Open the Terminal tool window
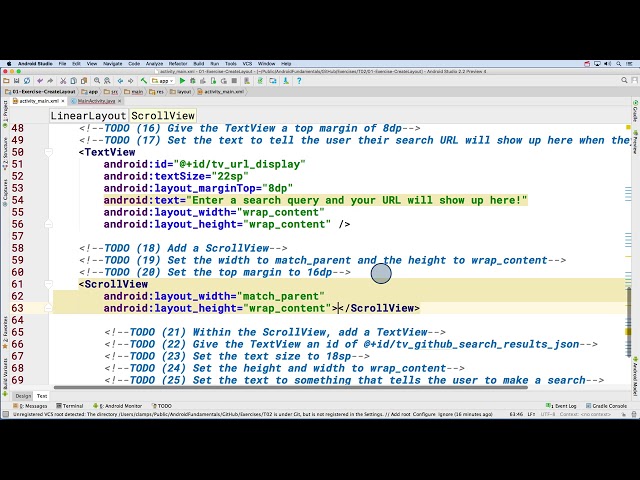 70,406
